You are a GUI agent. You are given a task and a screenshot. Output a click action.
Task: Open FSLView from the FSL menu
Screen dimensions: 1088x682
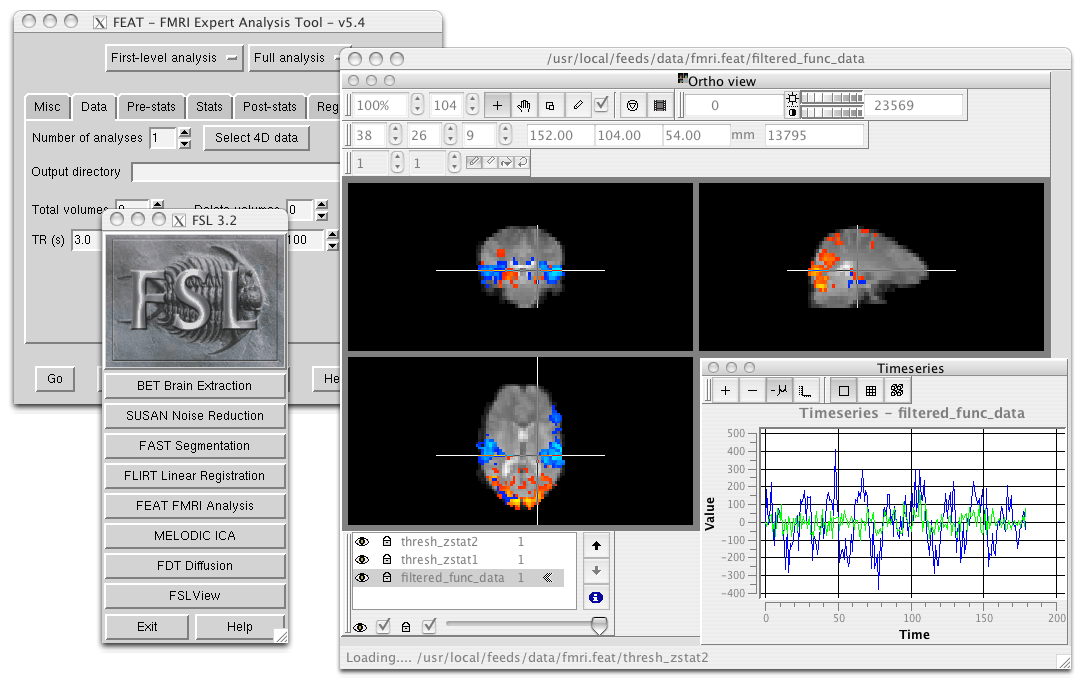click(x=195, y=595)
